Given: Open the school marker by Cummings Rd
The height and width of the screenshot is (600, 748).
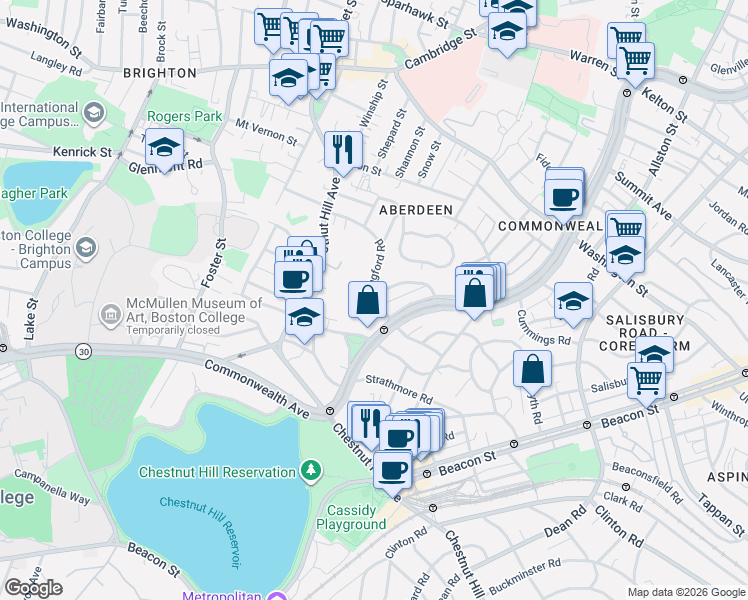Looking at the screenshot, I should [x=573, y=302].
